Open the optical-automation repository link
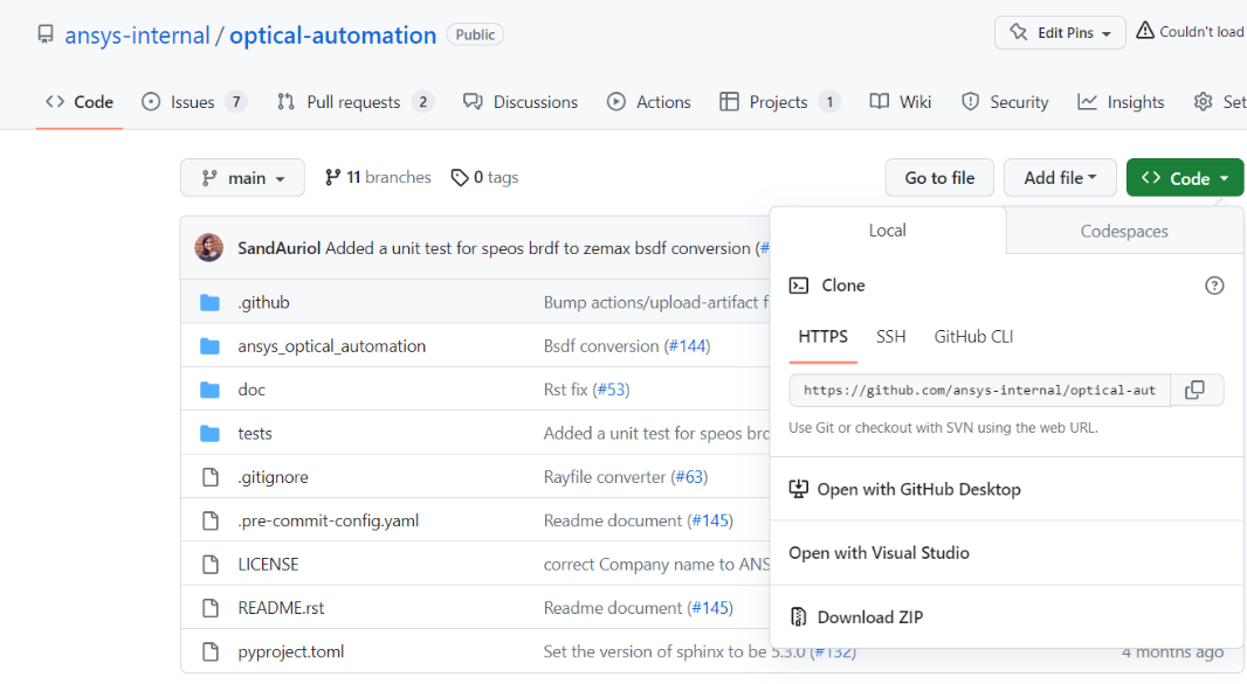 [x=333, y=35]
